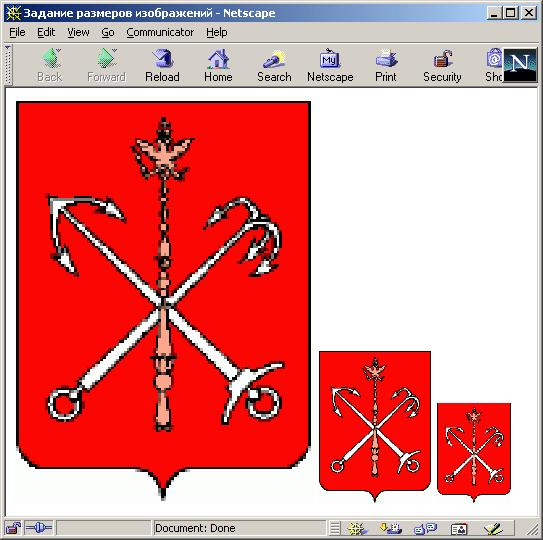This screenshot has width=543, height=540.
Task: Open the Composer icon in the status bar
Action: point(493,528)
